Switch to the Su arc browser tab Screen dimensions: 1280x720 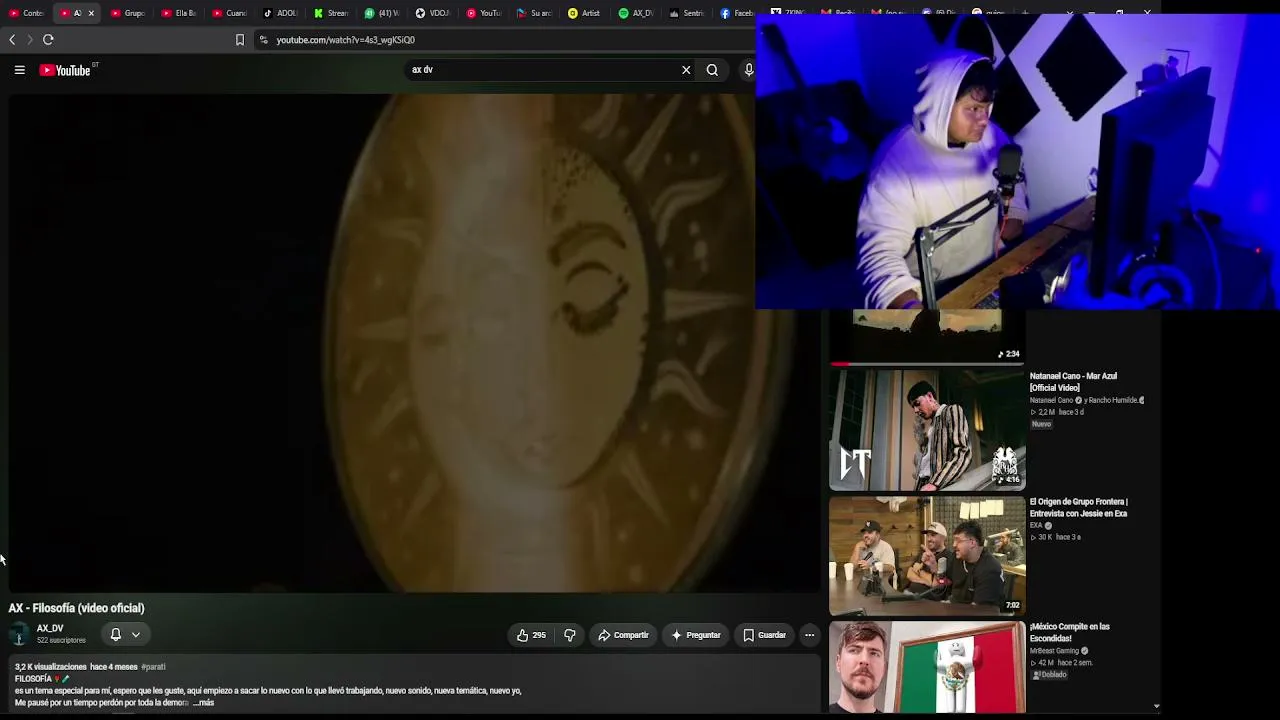536,13
